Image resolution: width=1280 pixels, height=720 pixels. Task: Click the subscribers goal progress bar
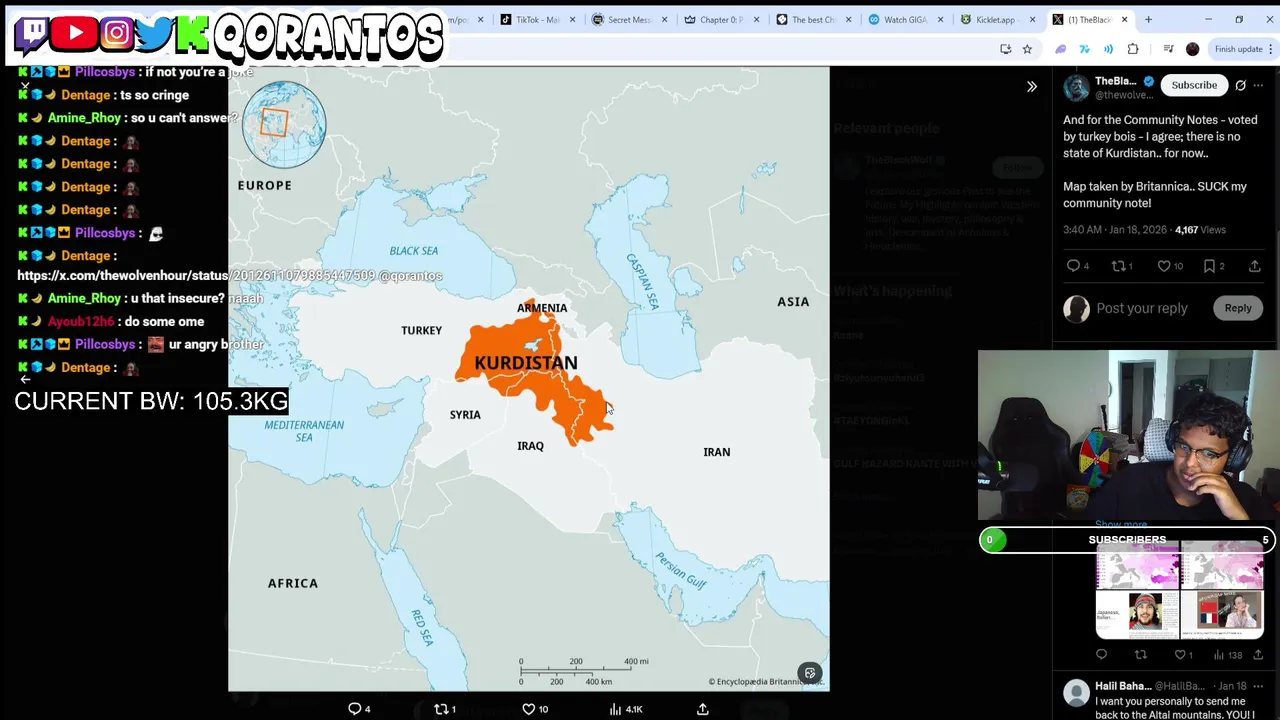click(1127, 540)
